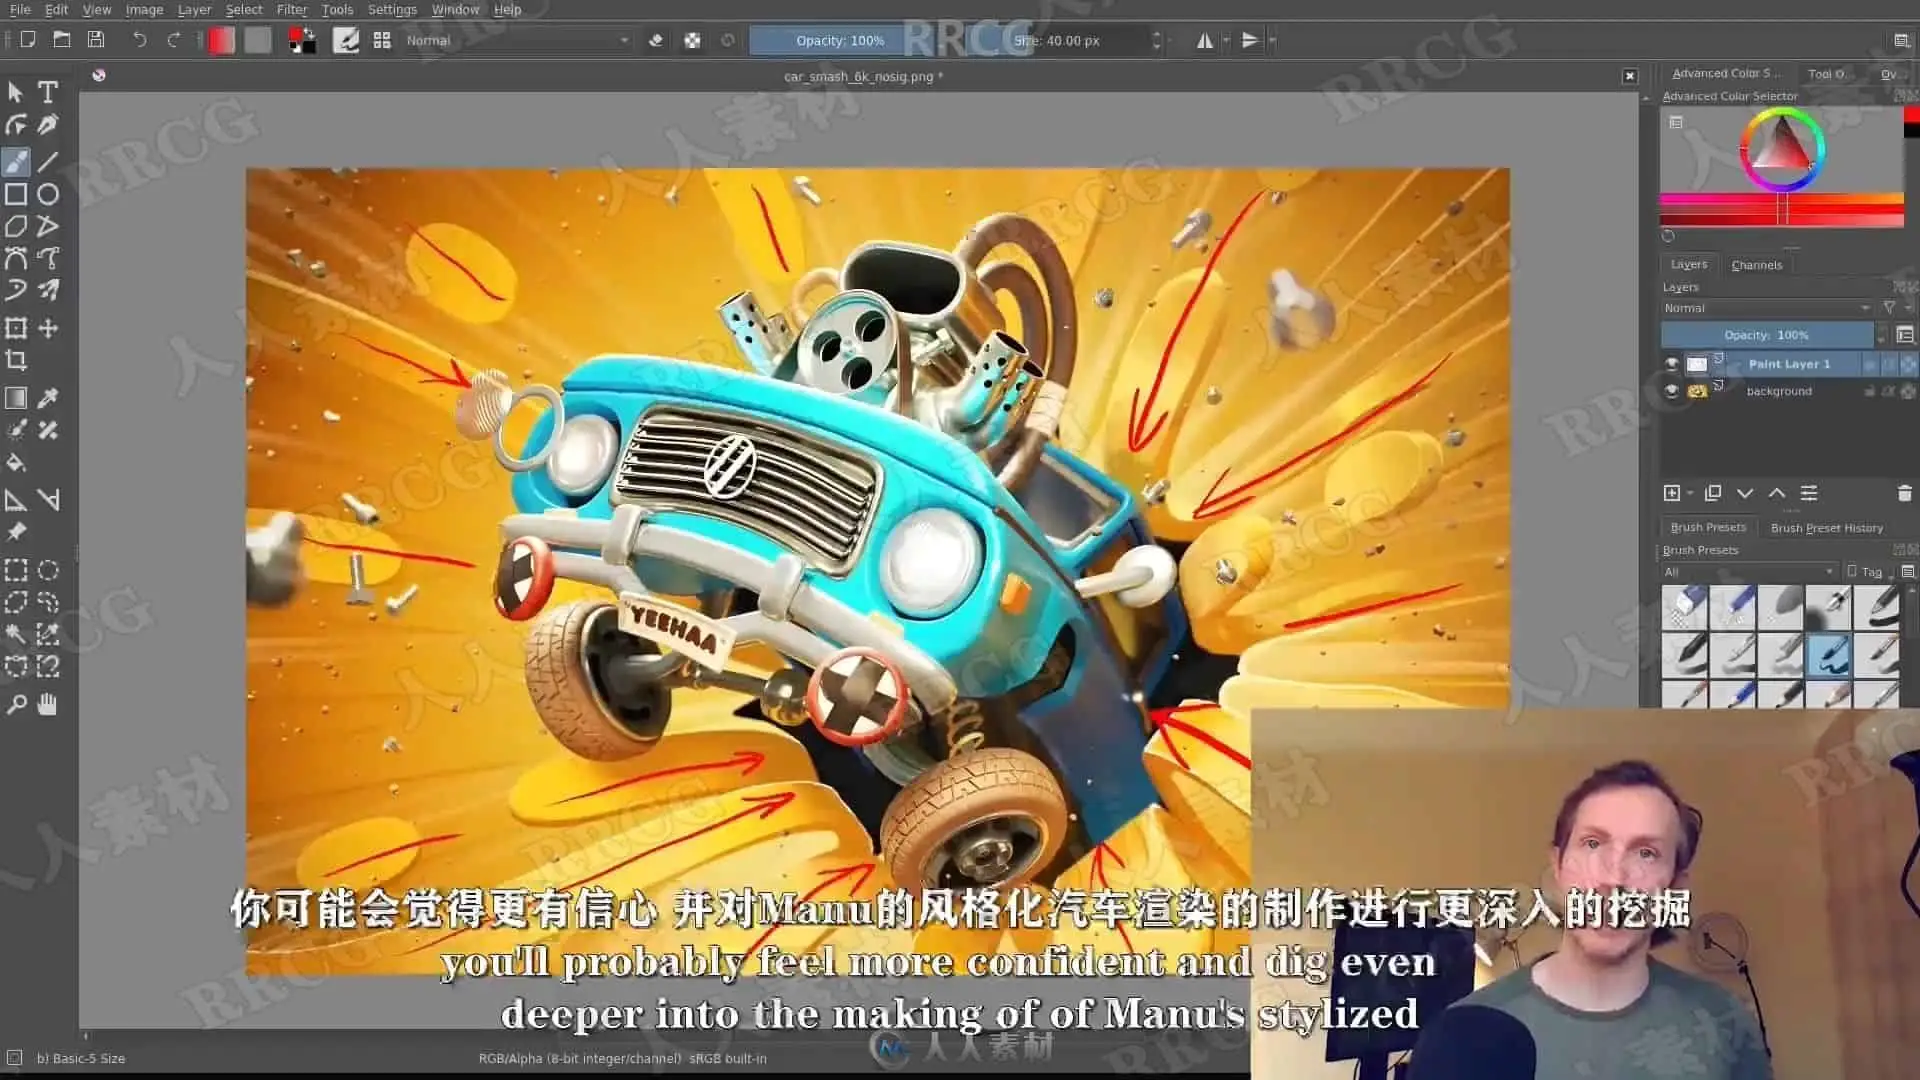Expand the brush preset tag All dropdown
The height and width of the screenshot is (1080, 1920).
(x=1749, y=572)
